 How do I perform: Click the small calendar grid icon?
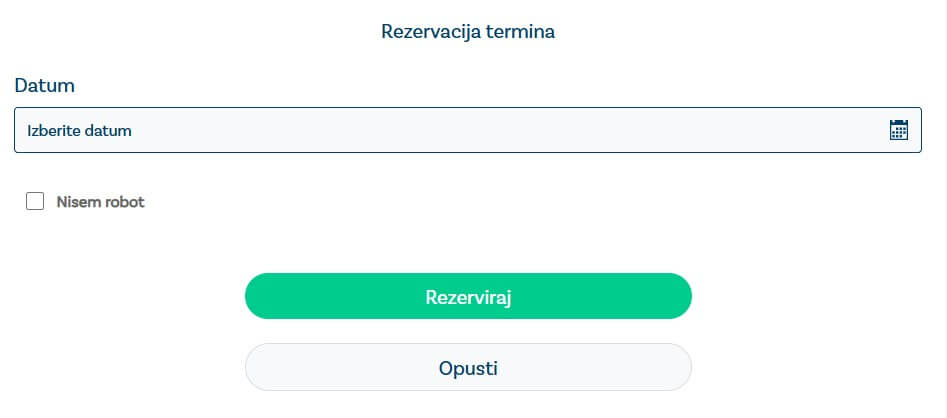[898, 130]
